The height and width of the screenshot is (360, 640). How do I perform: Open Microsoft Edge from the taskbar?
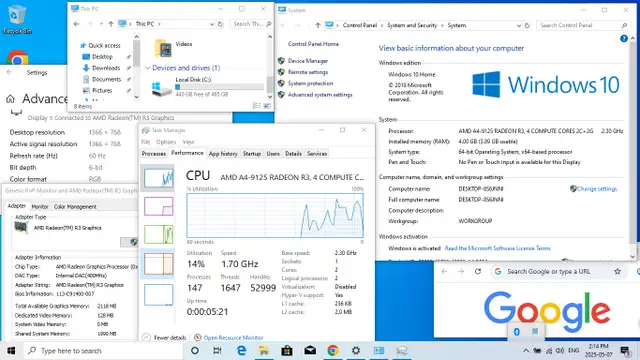coord(241,351)
